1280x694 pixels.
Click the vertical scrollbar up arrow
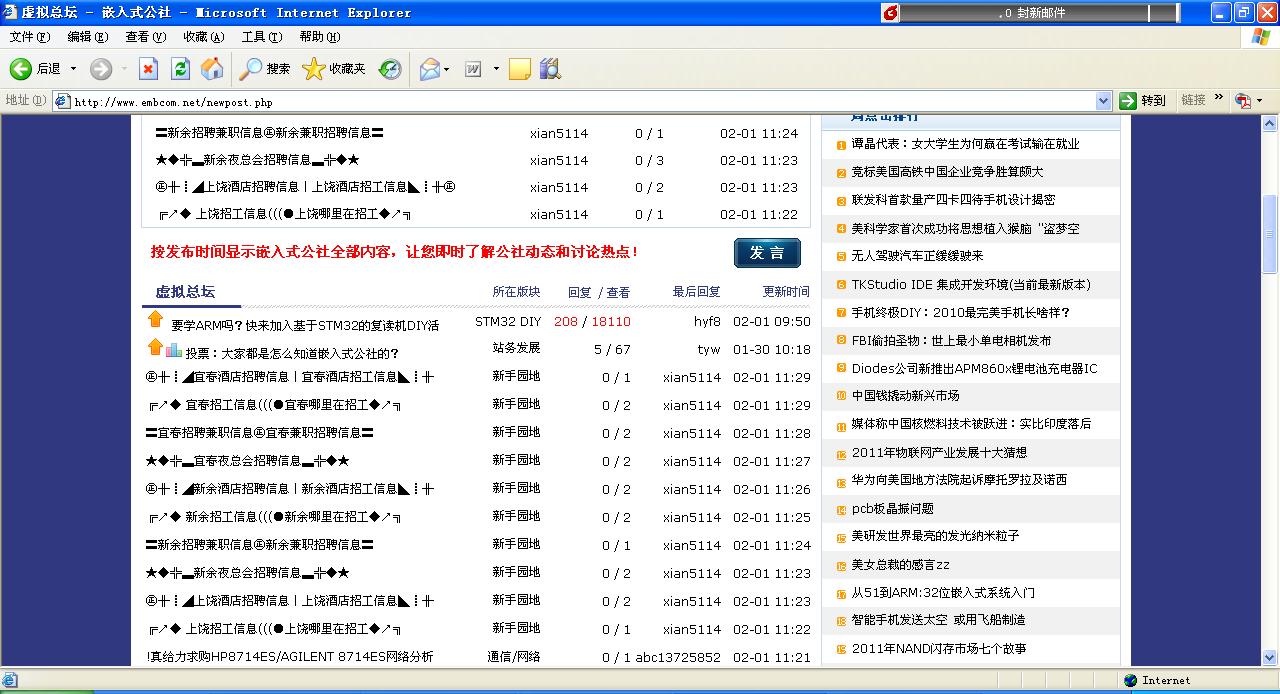tap(1270, 123)
